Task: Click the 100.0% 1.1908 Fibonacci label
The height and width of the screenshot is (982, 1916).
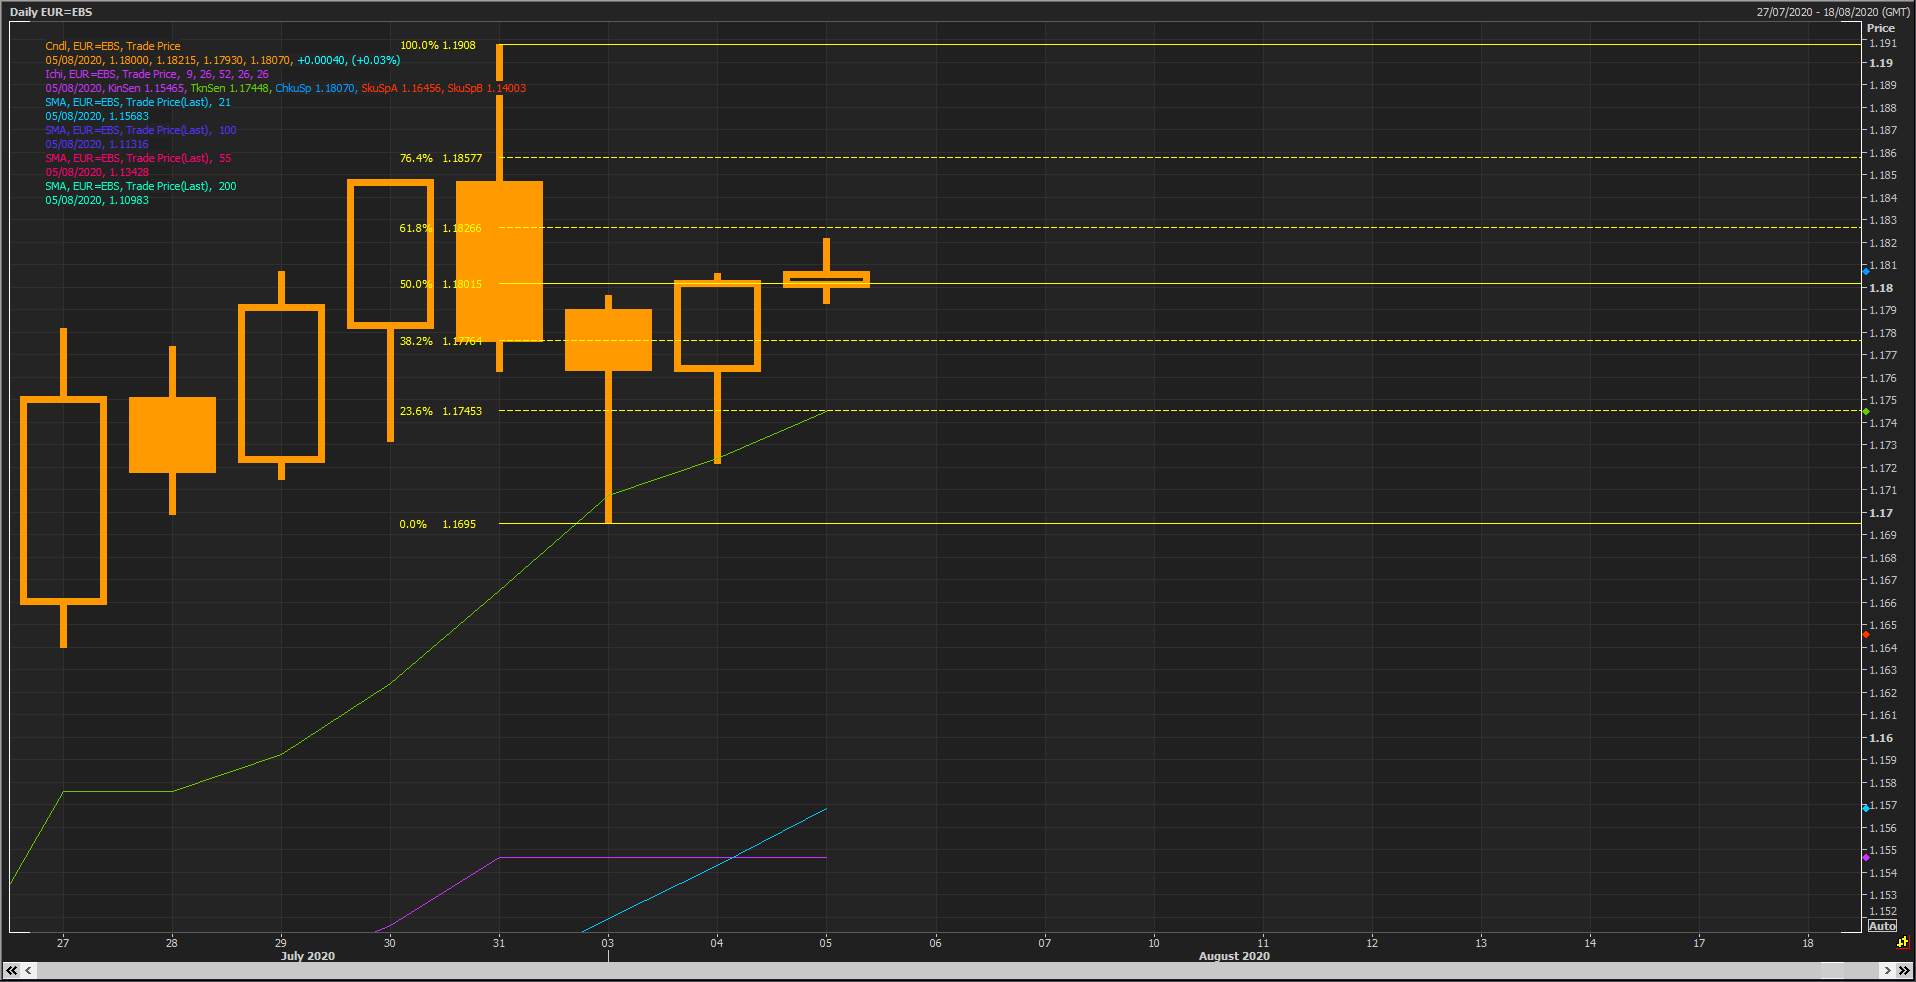Action: (x=438, y=45)
